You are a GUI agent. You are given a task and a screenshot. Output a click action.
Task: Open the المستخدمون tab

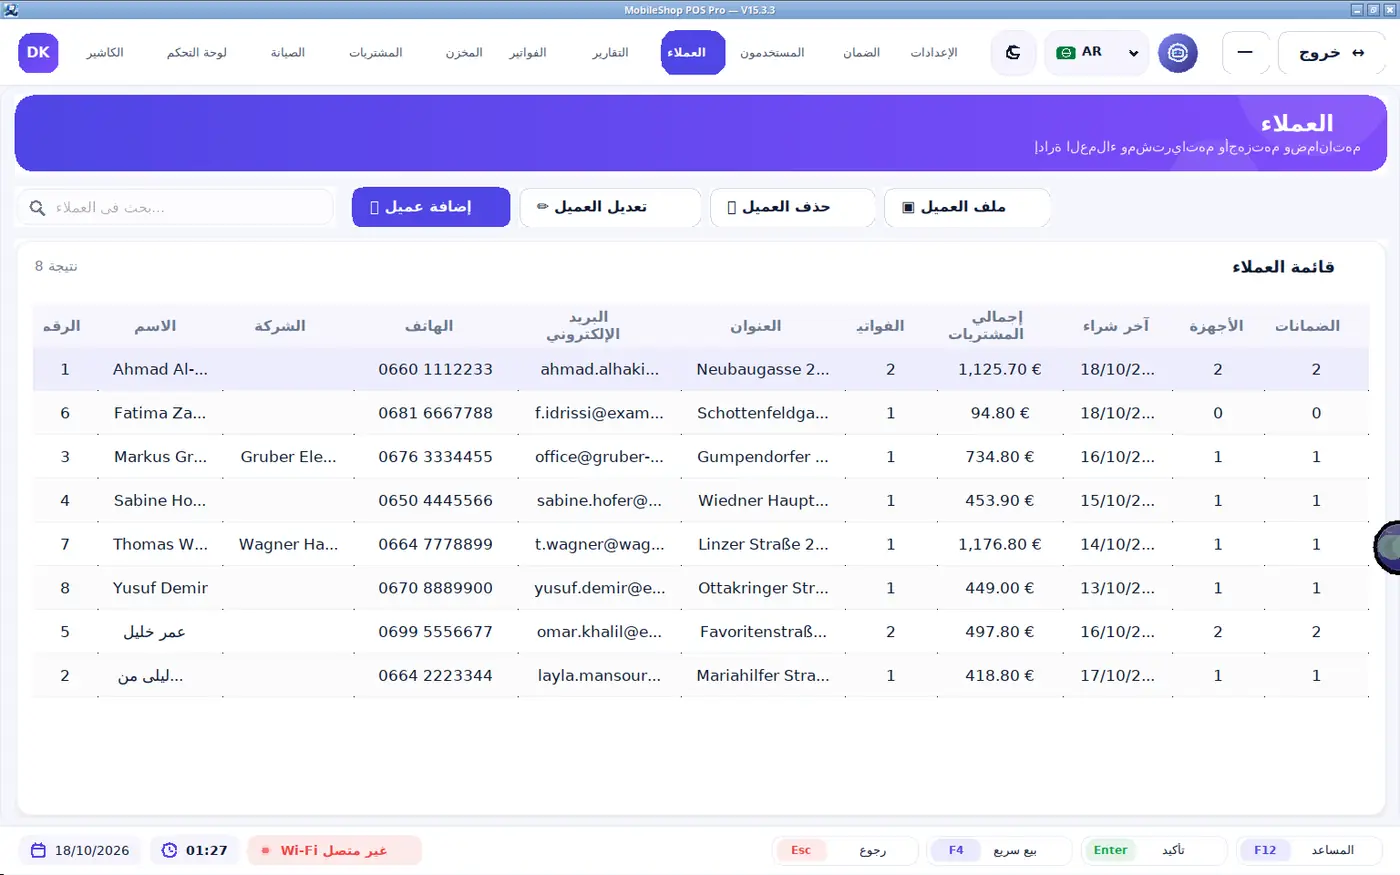772,53
